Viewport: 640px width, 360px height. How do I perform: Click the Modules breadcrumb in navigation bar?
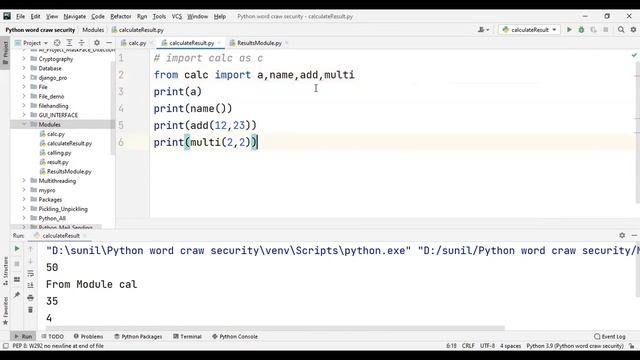[93, 30]
